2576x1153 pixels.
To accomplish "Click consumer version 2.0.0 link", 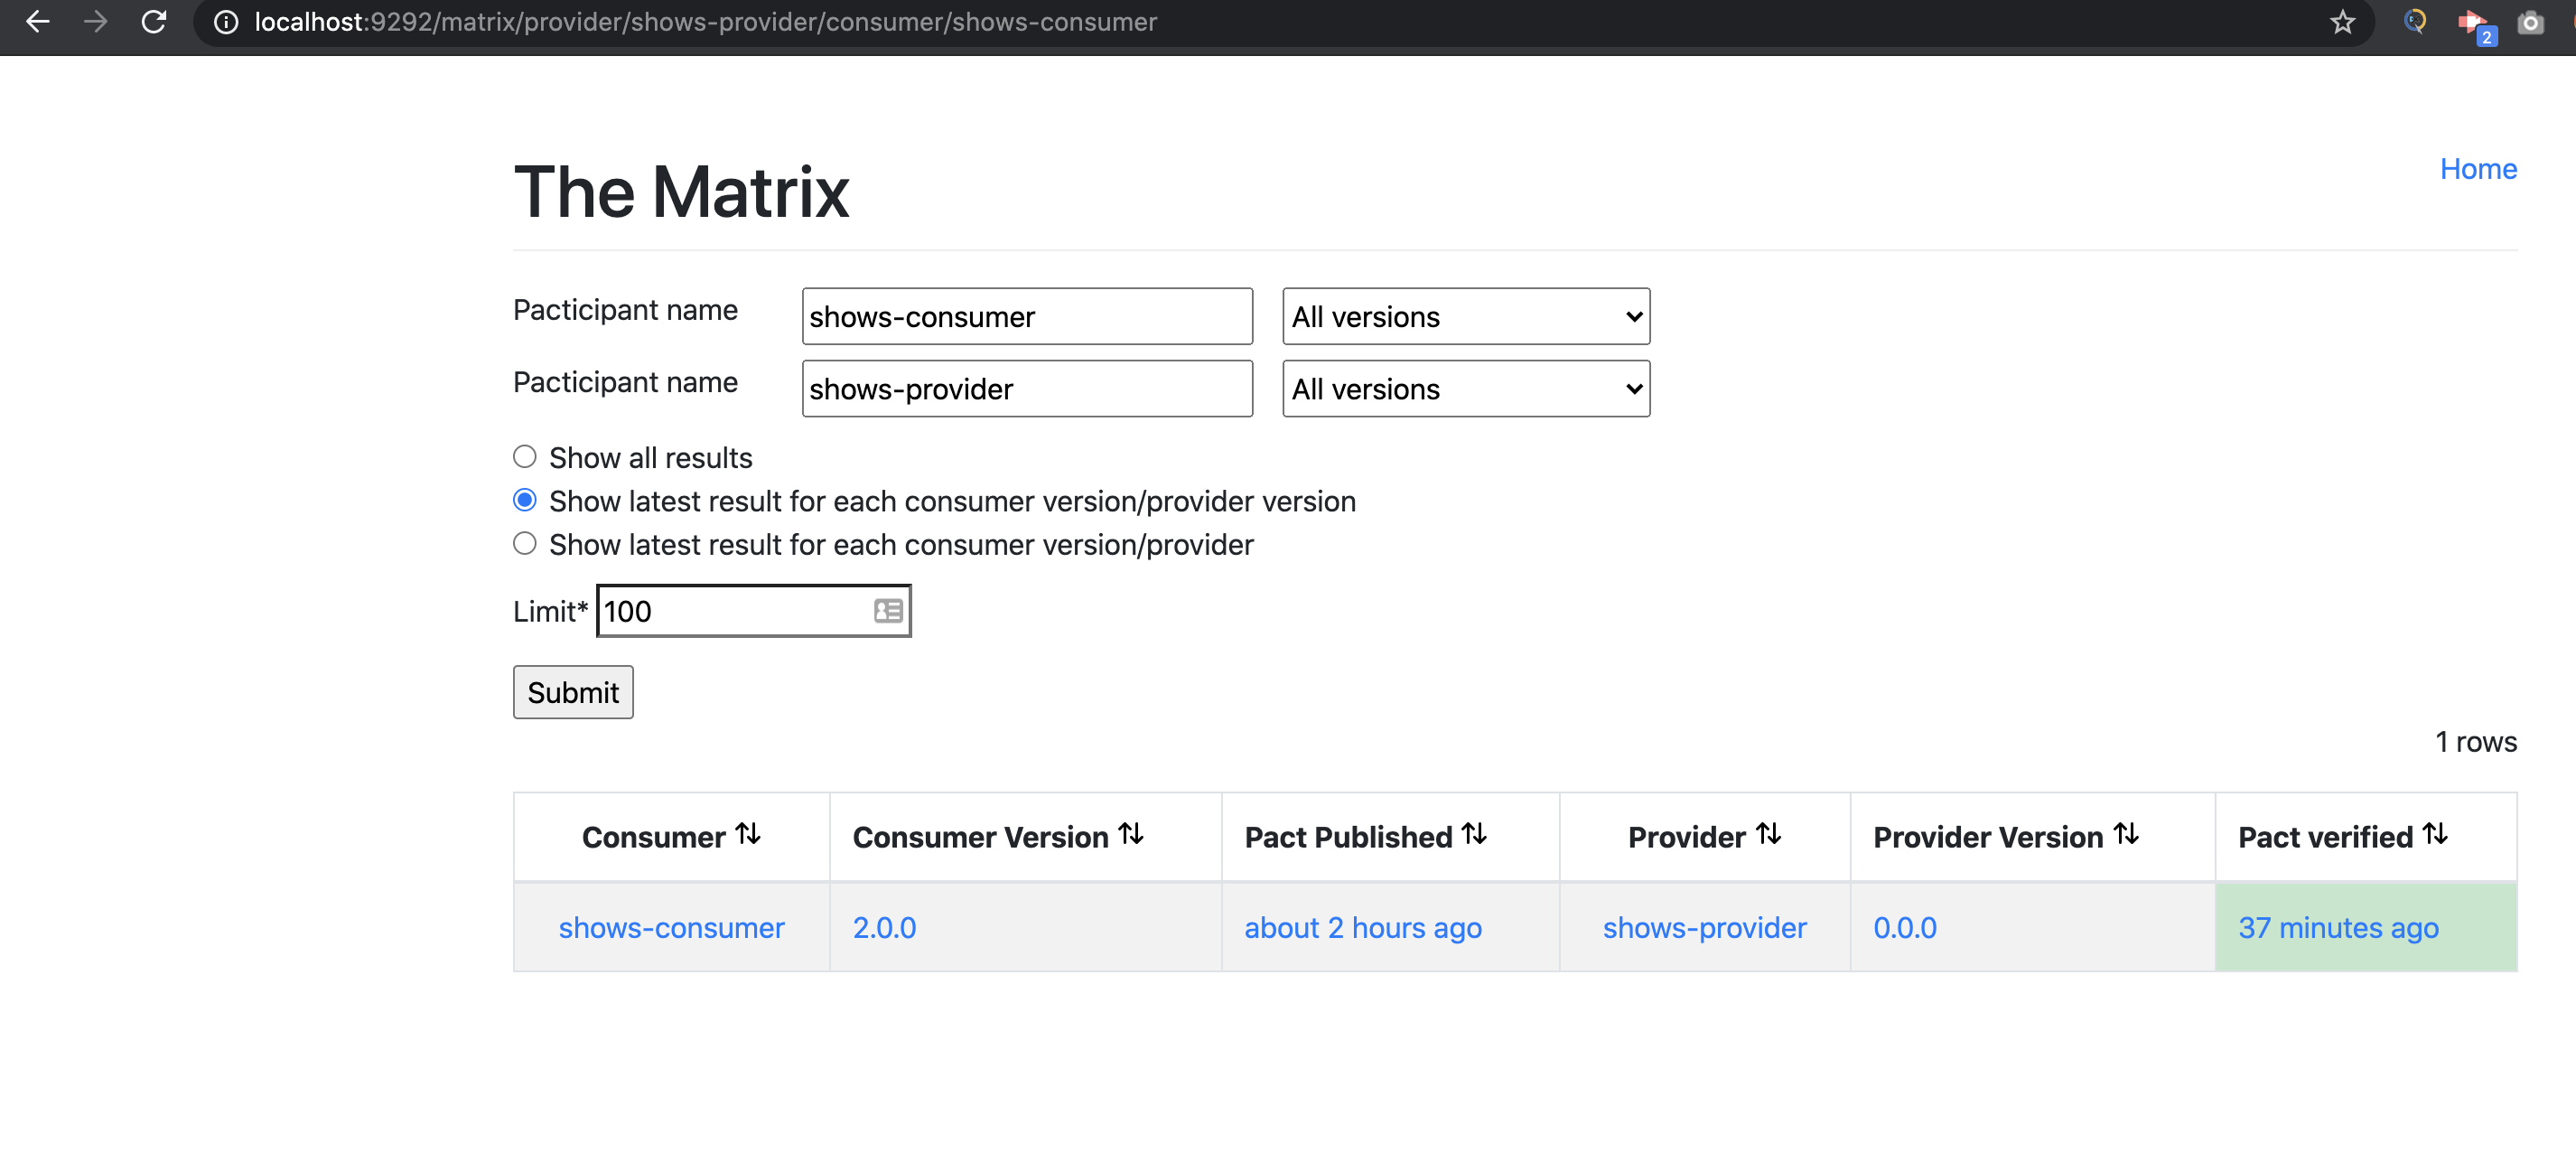I will [884, 927].
